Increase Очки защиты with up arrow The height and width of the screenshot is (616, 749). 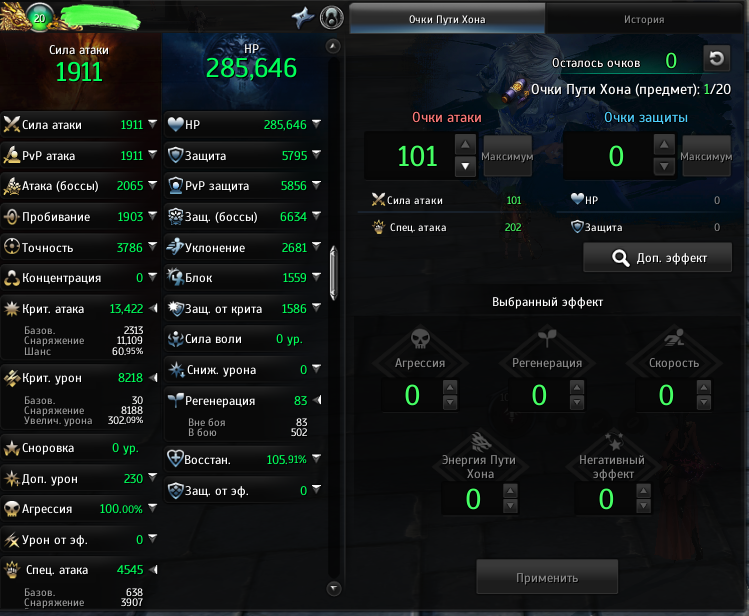(x=664, y=145)
